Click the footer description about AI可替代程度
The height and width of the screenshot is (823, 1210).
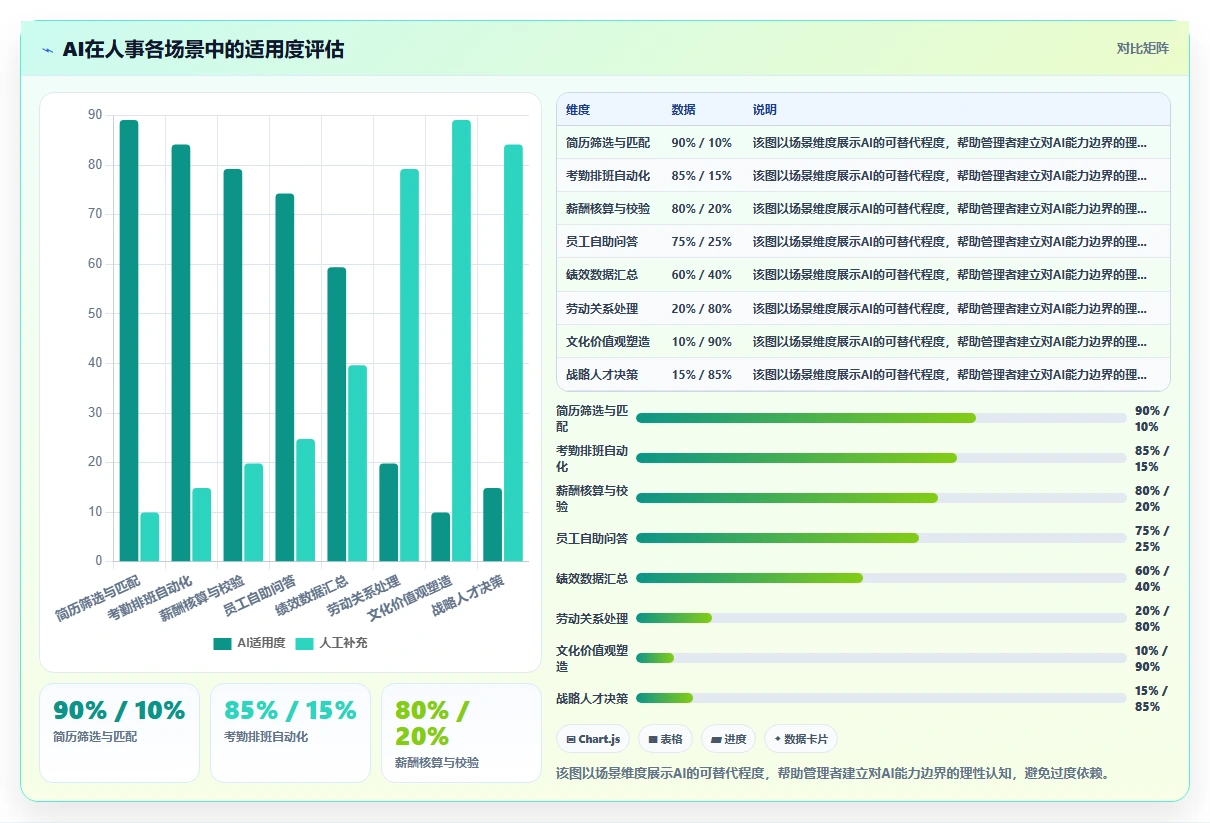click(834, 773)
